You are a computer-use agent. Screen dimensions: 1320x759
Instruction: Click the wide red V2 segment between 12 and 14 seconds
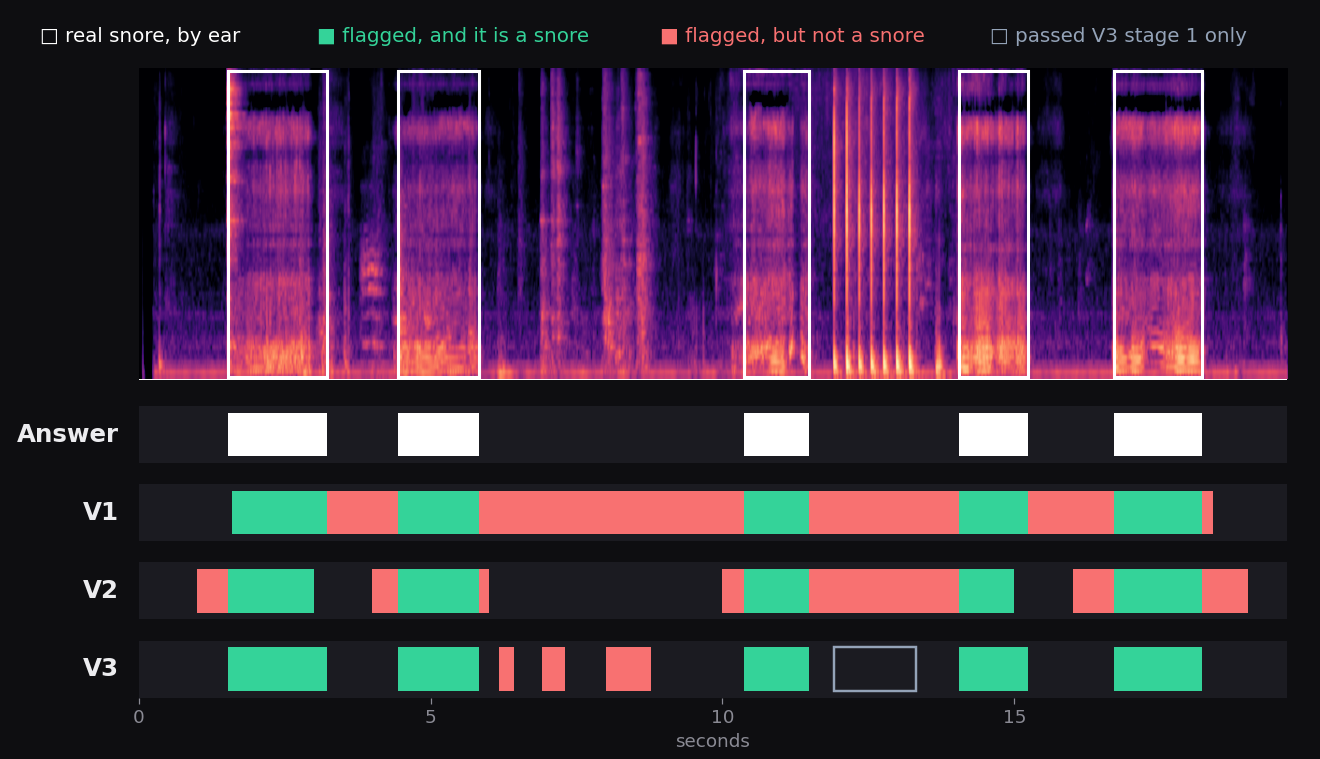pyautogui.click(x=884, y=591)
